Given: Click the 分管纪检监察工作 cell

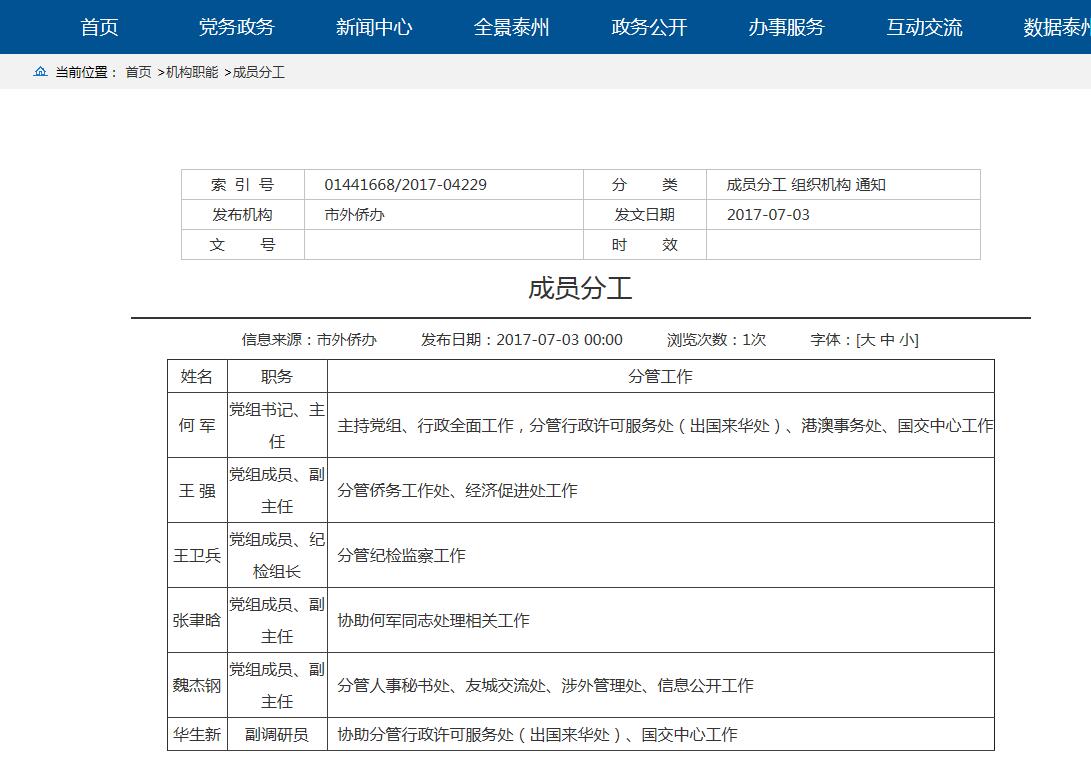Looking at the screenshot, I should click(x=660, y=555).
